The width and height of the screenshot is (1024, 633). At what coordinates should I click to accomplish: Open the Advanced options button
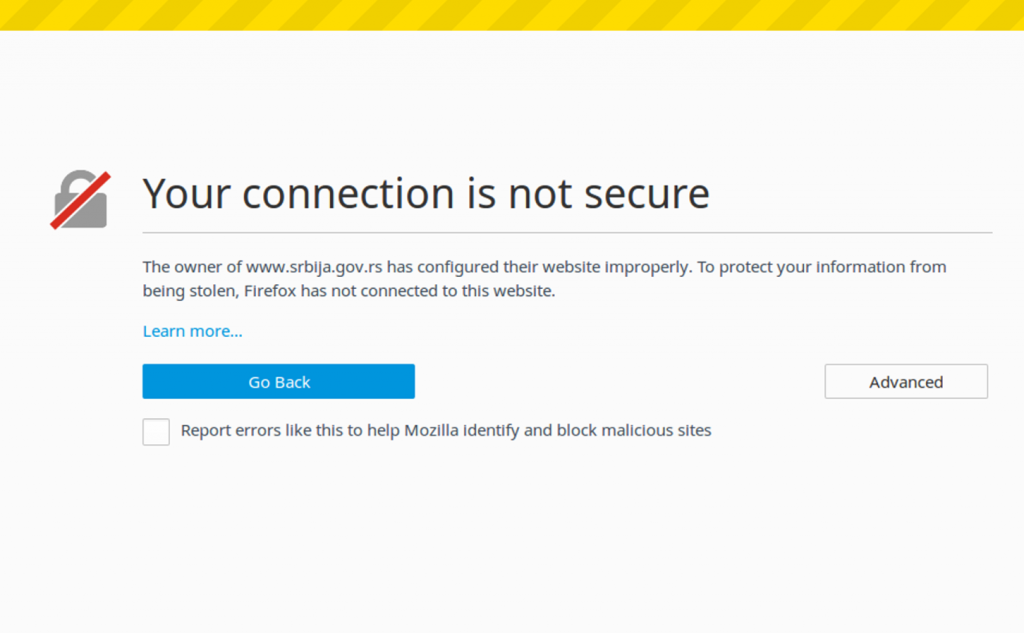coord(906,381)
